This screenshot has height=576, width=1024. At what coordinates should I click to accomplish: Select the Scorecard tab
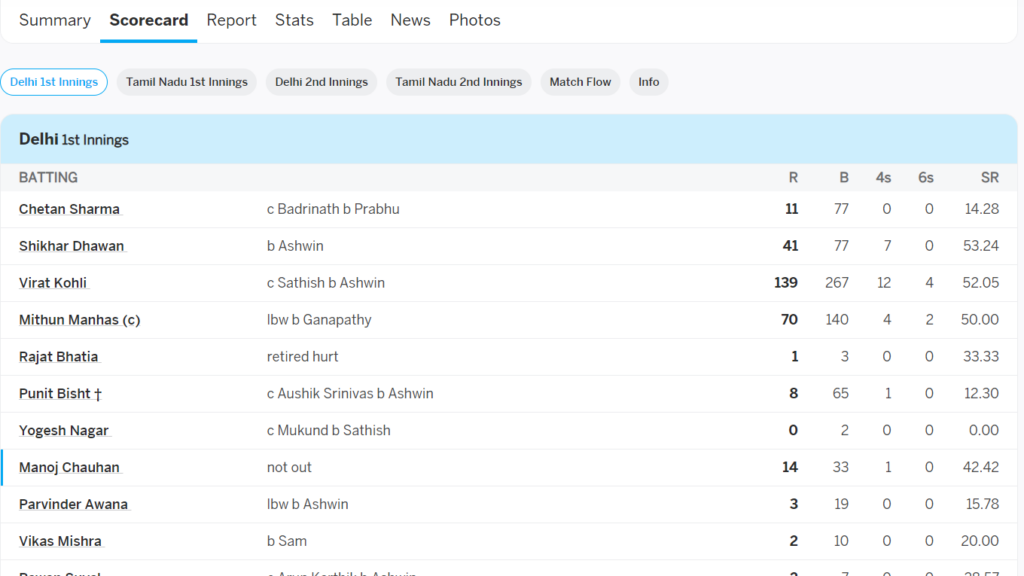(x=149, y=20)
